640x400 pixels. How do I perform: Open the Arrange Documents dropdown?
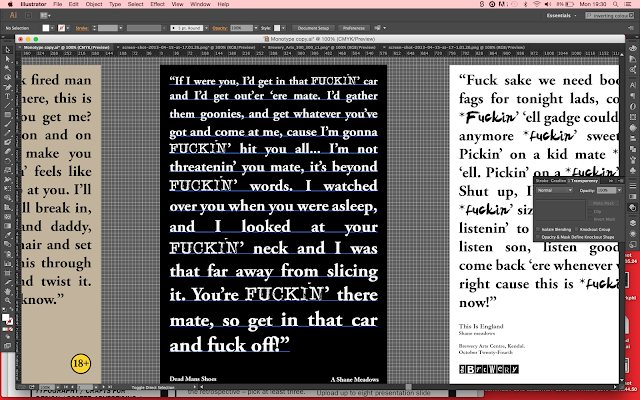point(45,16)
